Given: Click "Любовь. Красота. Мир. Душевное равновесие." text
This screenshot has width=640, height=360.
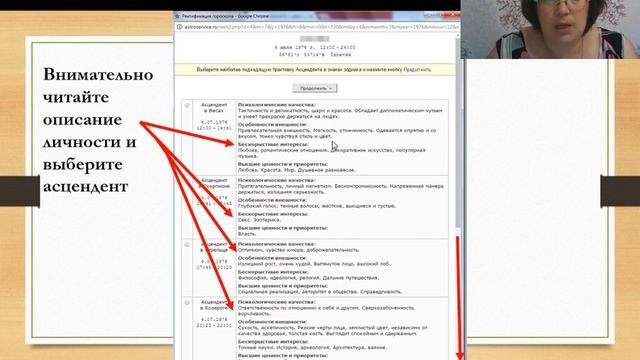Looking at the screenshot, I should pyautogui.click(x=297, y=170).
